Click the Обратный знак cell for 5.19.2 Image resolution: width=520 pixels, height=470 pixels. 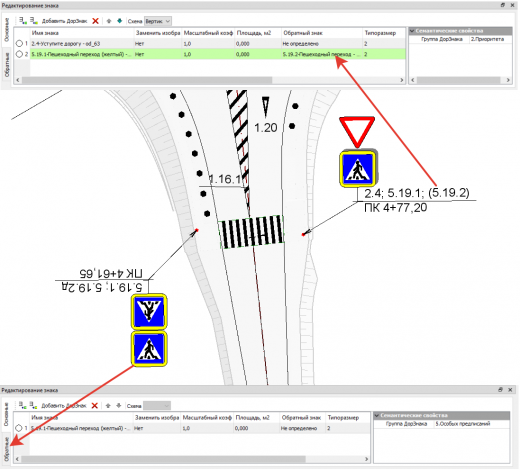pyautogui.click(x=321, y=54)
